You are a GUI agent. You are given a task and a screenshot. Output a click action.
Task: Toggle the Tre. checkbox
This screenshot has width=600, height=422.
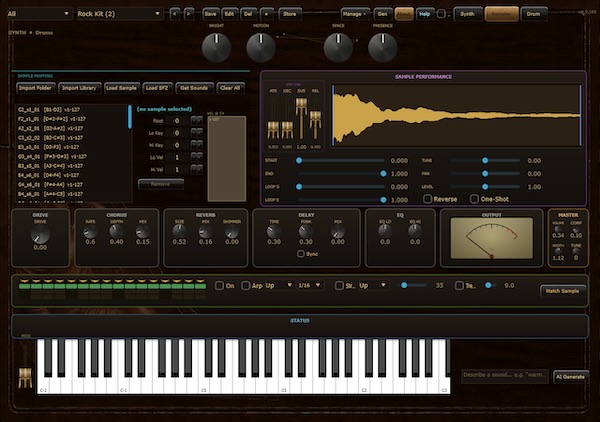[459, 286]
